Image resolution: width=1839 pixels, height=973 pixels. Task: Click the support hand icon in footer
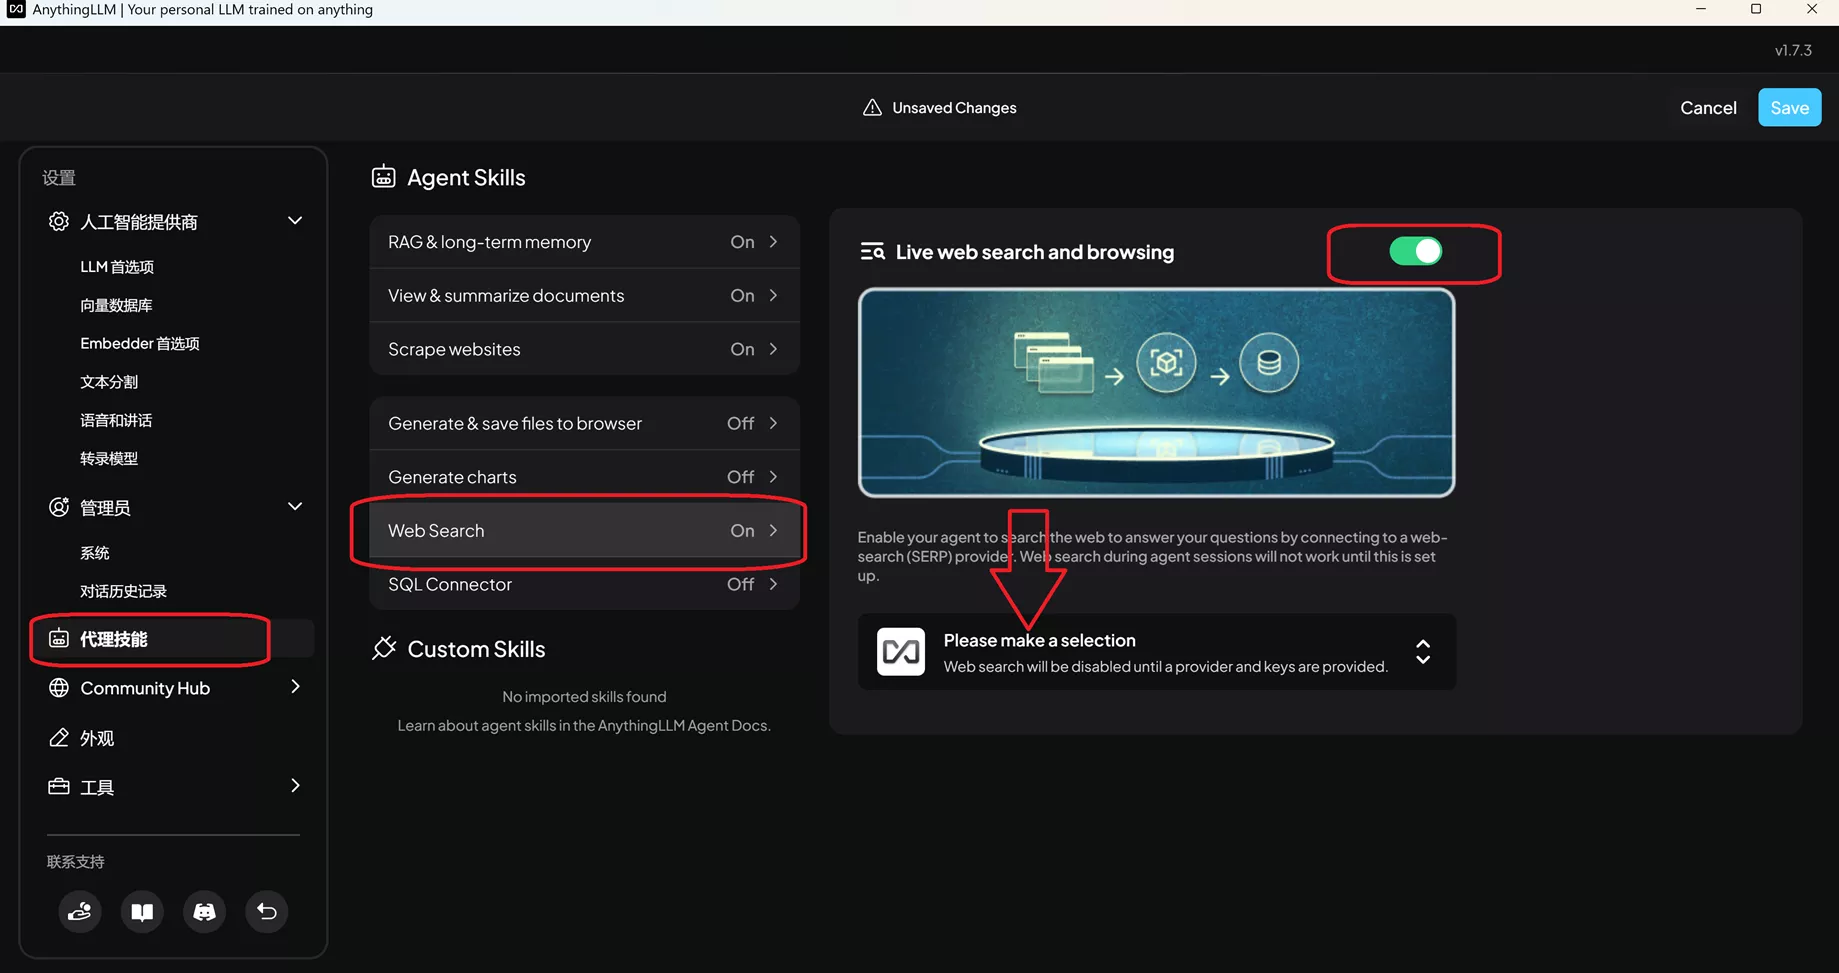pos(80,911)
